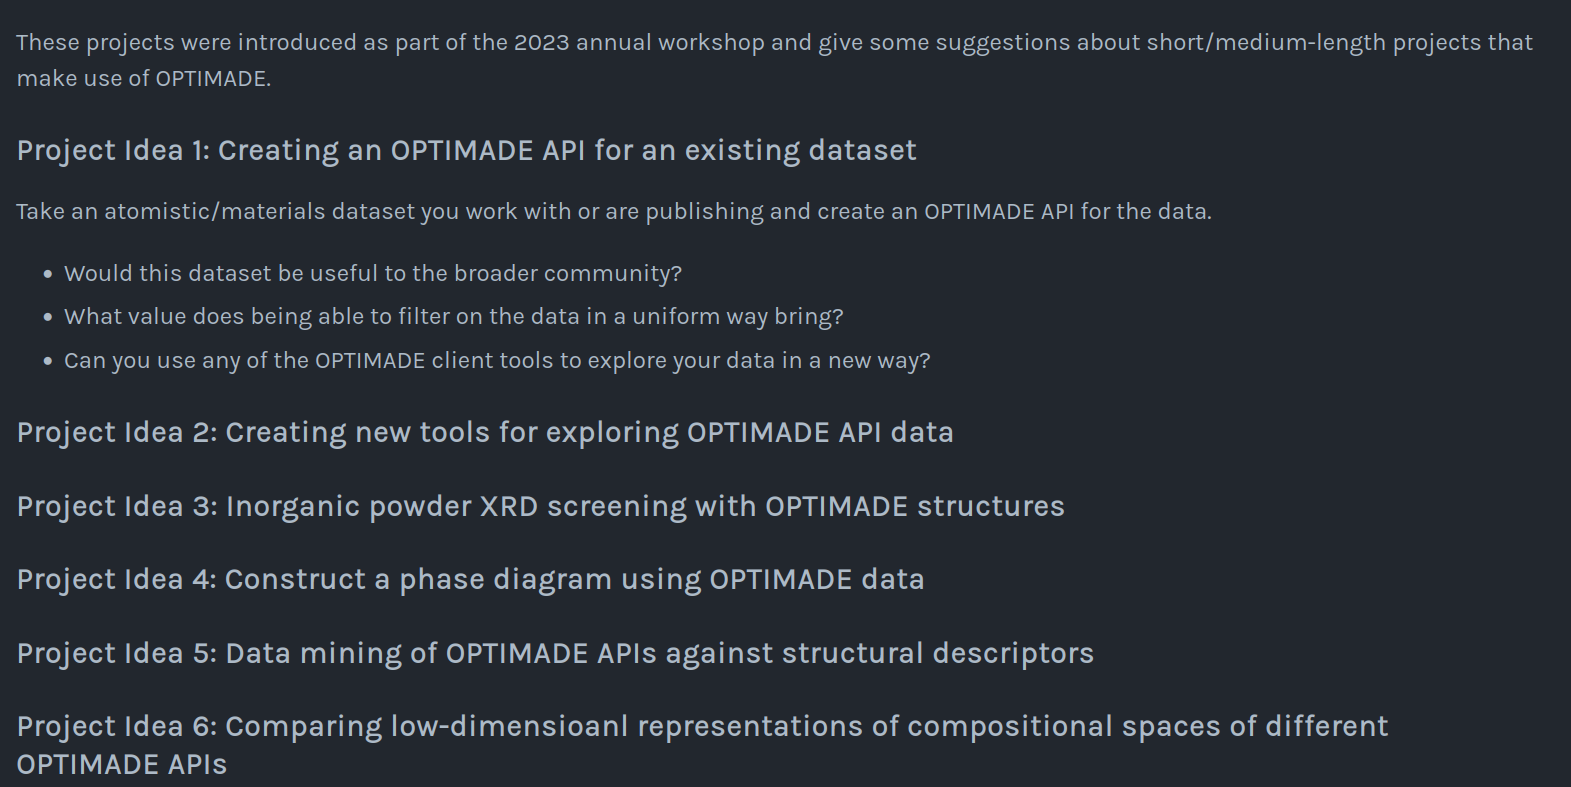Screen dimensions: 1571x787
Task: Collapse the Project Idea 1 heading section
Action: (466, 150)
